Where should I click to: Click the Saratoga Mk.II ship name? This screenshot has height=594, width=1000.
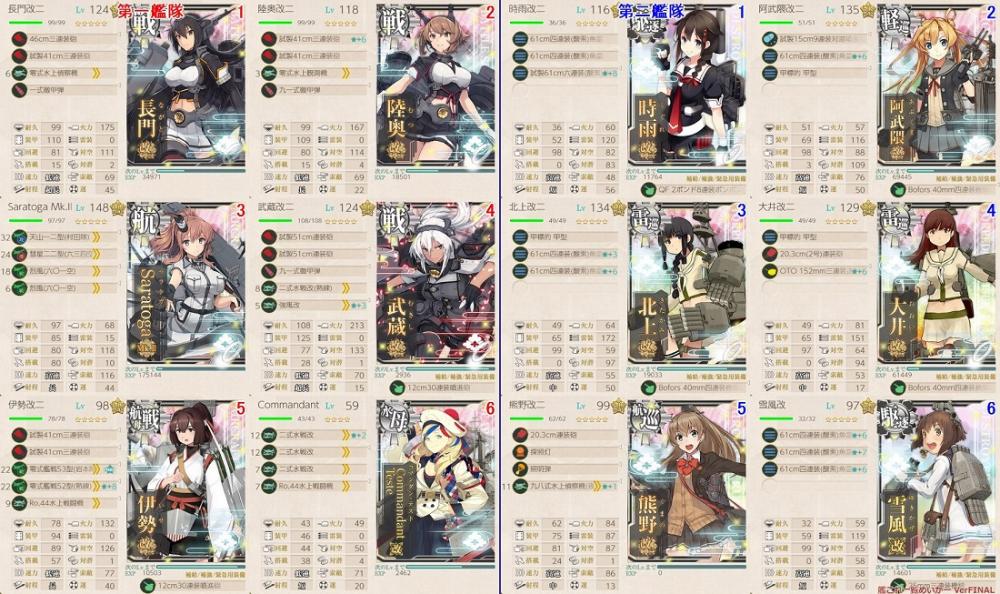point(40,207)
